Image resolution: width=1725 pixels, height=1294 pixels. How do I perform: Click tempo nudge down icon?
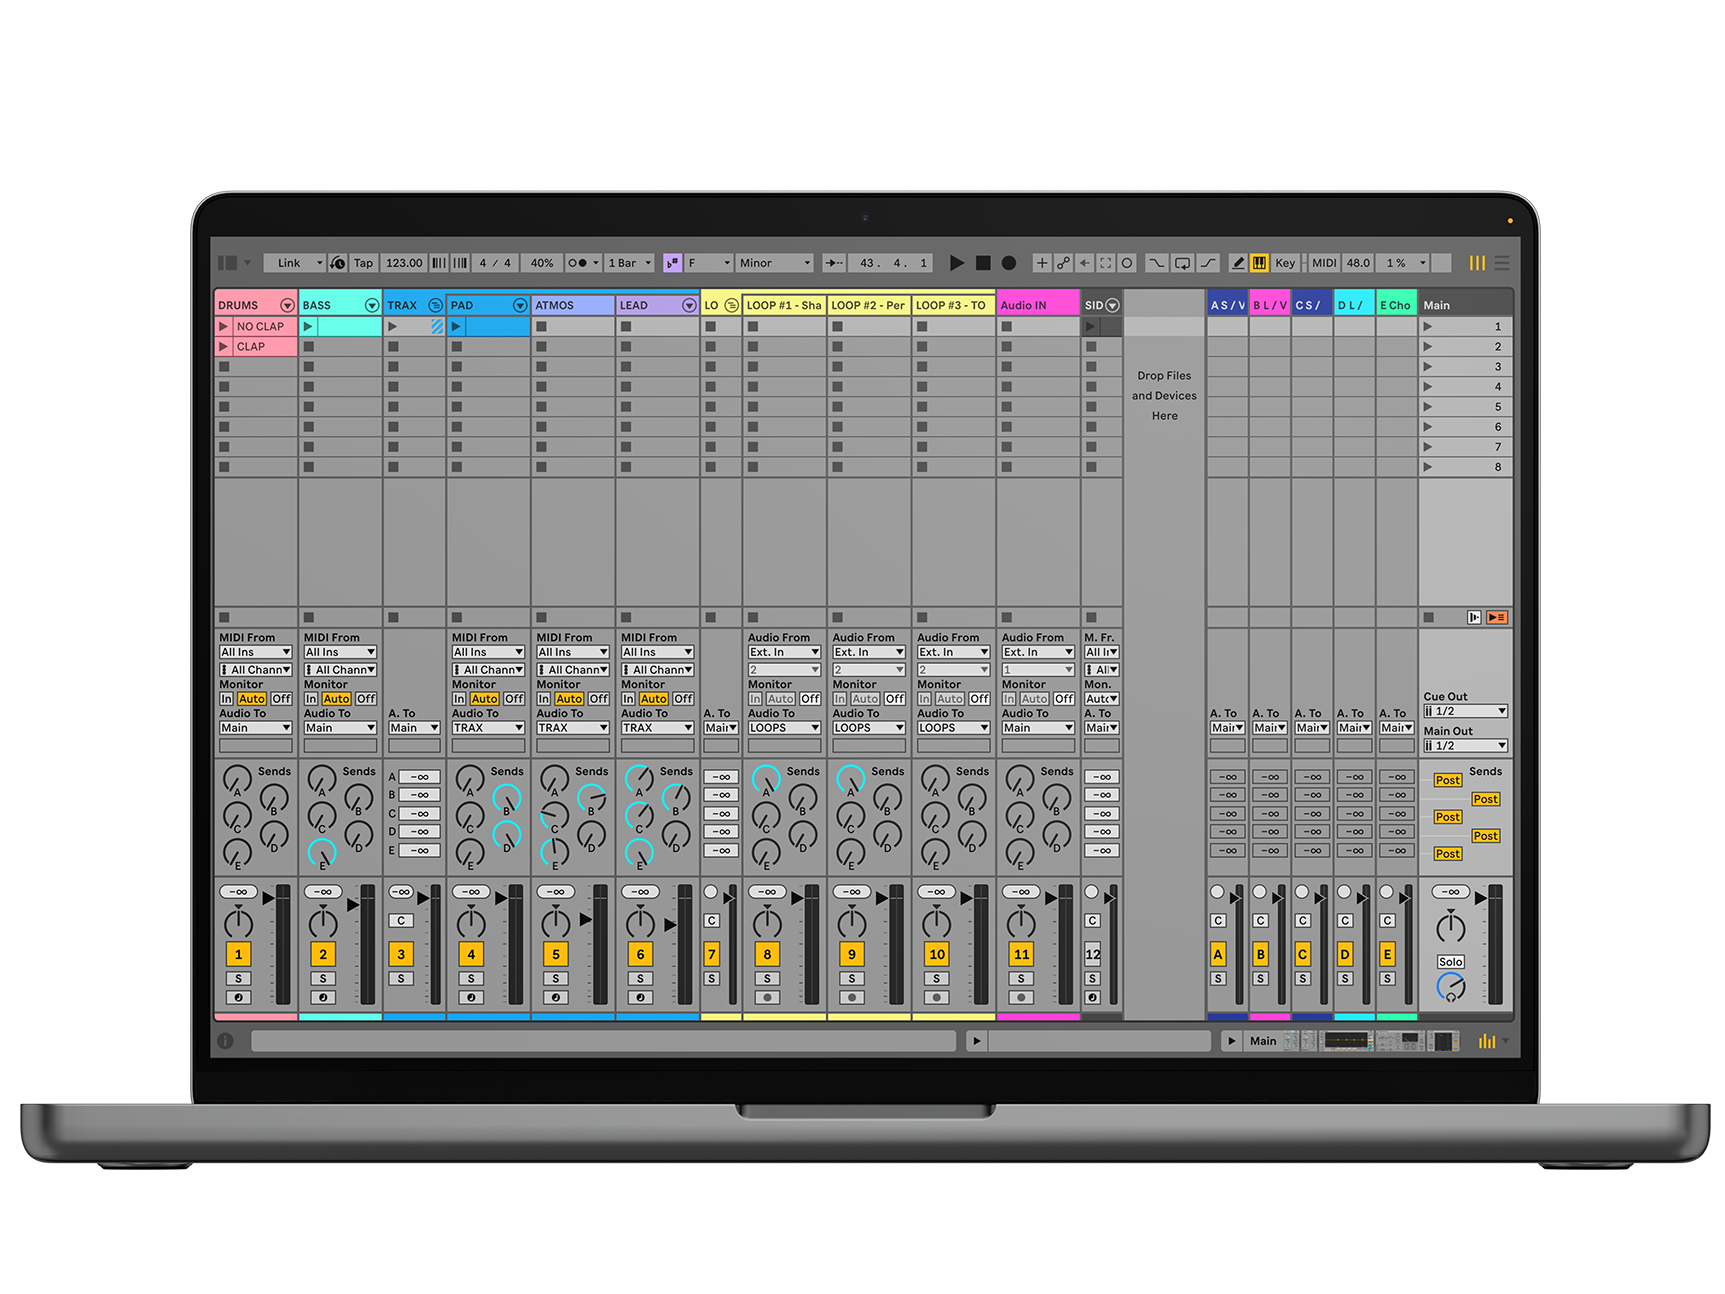(439, 263)
